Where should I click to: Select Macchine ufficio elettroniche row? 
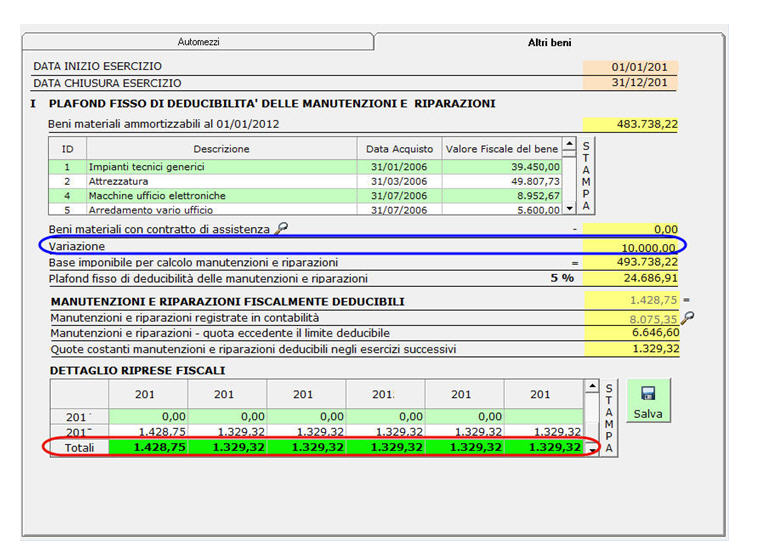point(306,196)
